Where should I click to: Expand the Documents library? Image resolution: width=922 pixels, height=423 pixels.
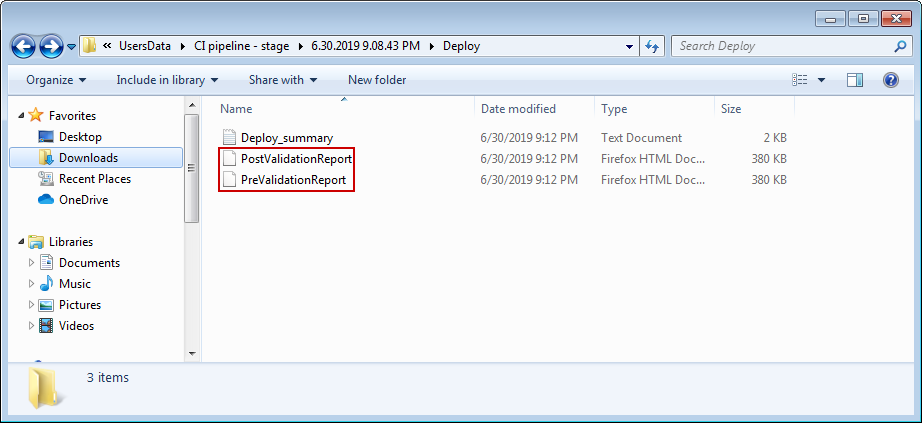[x=32, y=263]
